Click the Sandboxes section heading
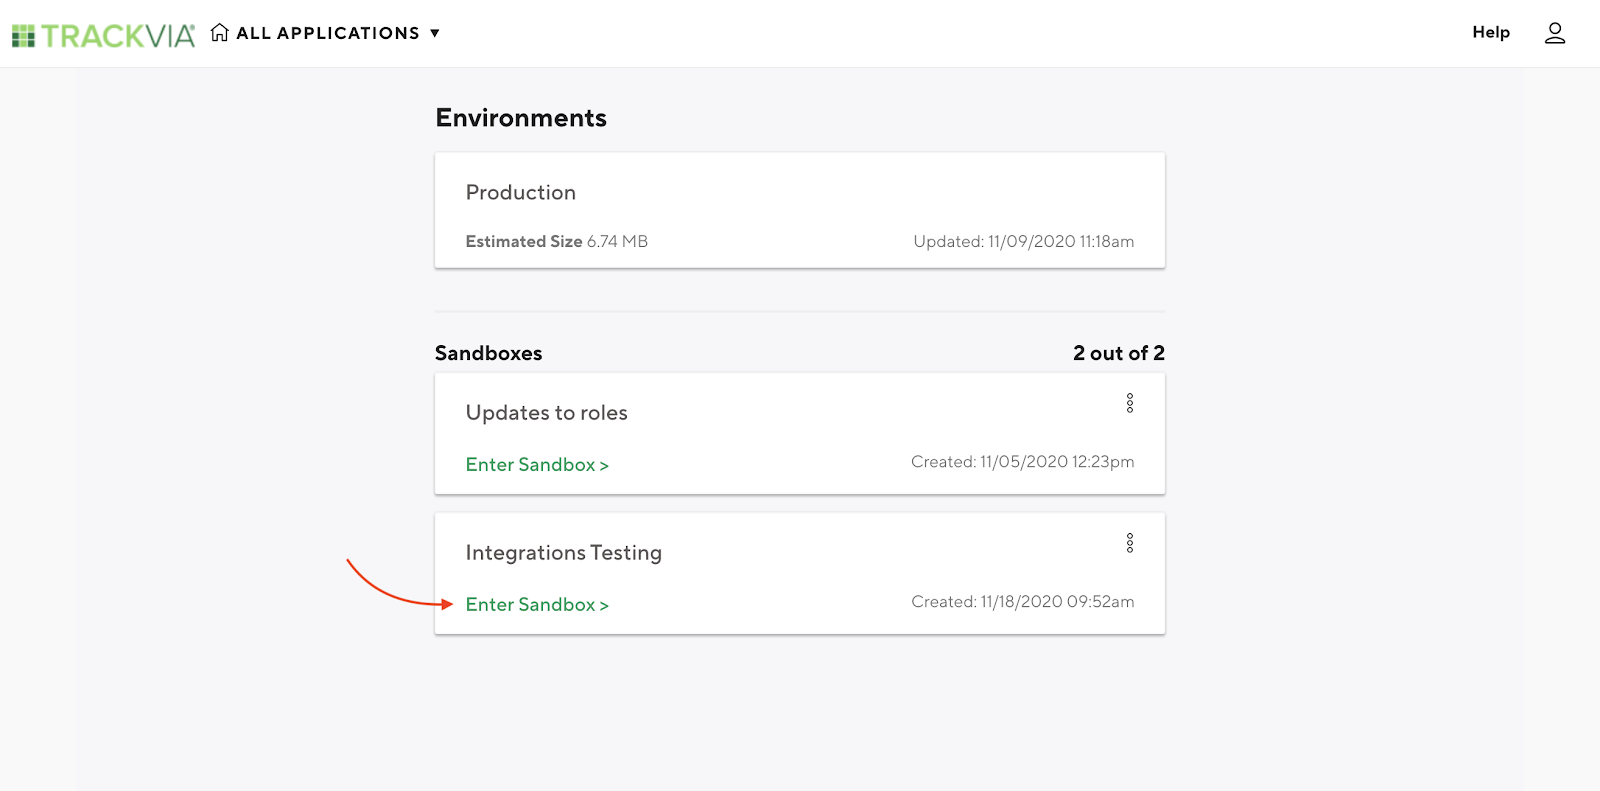The height and width of the screenshot is (791, 1600). pyautogui.click(x=488, y=353)
